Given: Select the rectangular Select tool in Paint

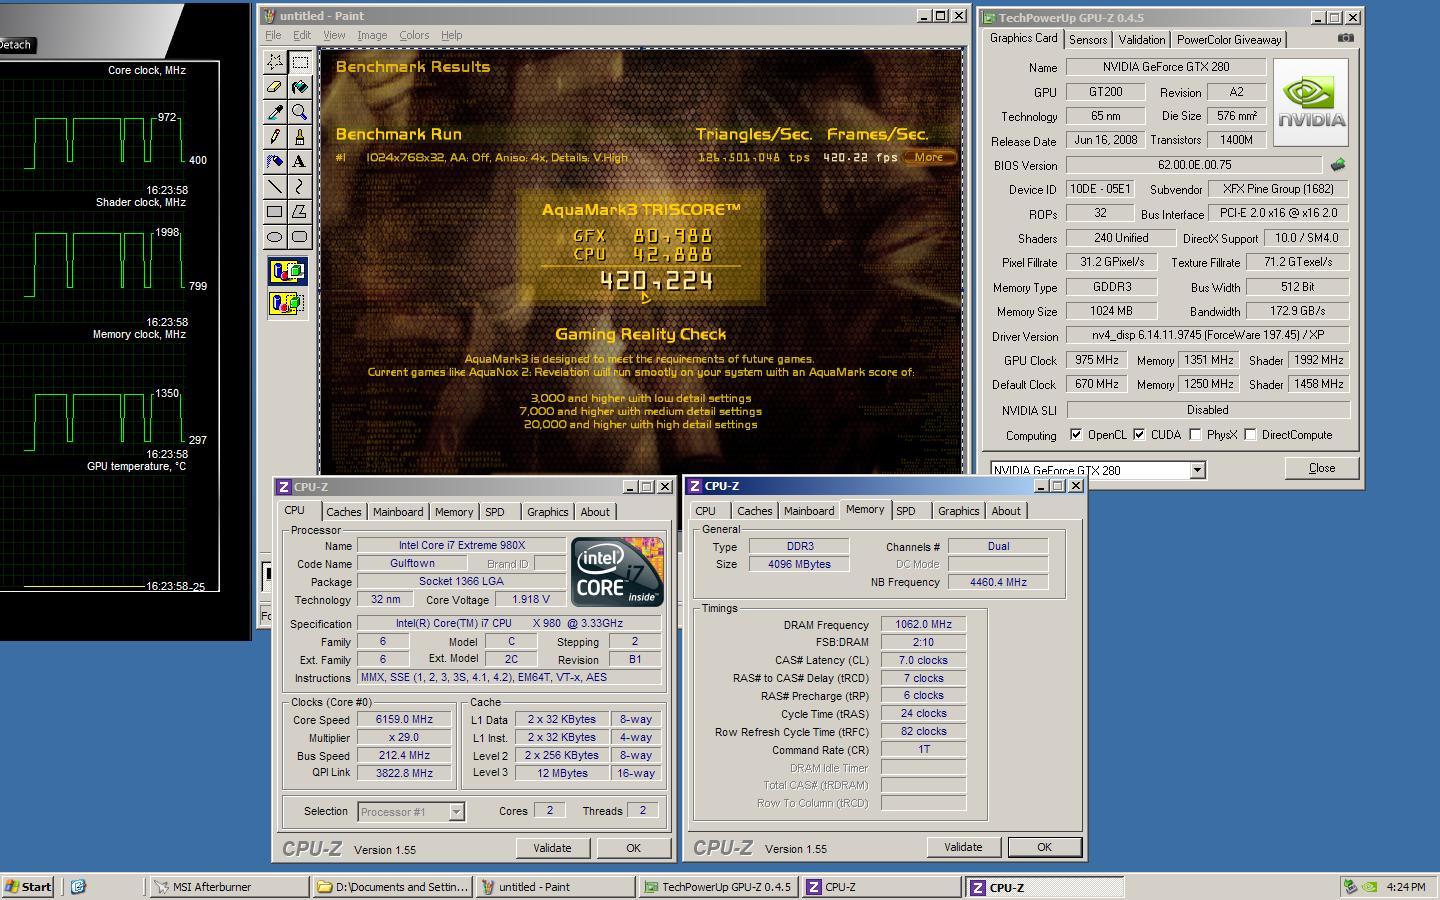Looking at the screenshot, I should (299, 62).
